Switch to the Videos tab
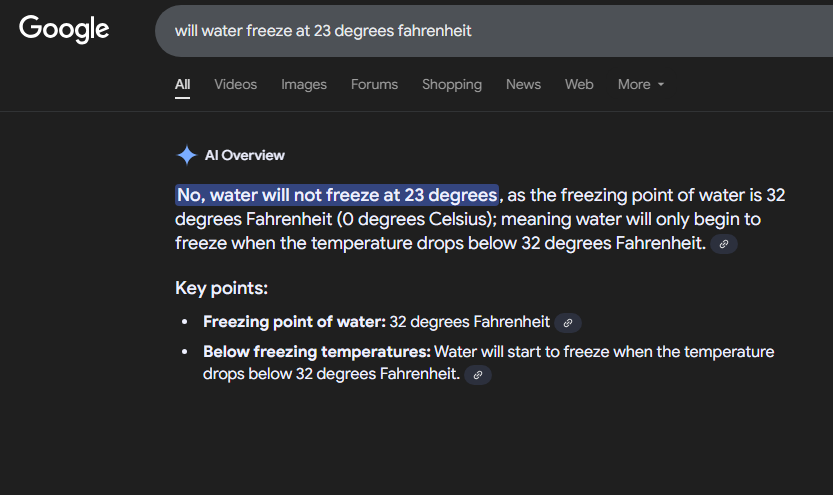The image size is (833, 495). point(235,85)
